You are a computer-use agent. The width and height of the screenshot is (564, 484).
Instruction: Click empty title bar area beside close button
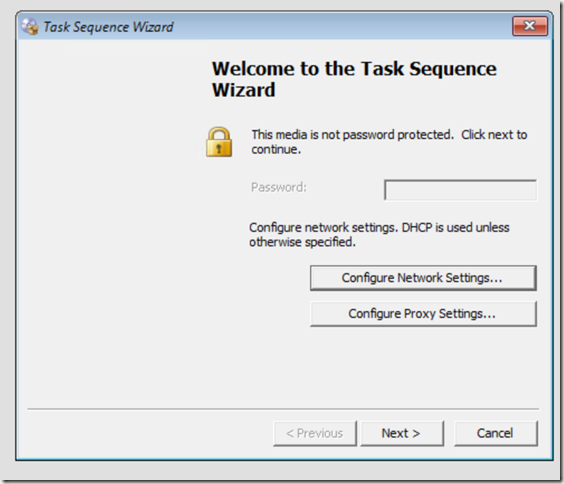pyautogui.click(x=342, y=27)
